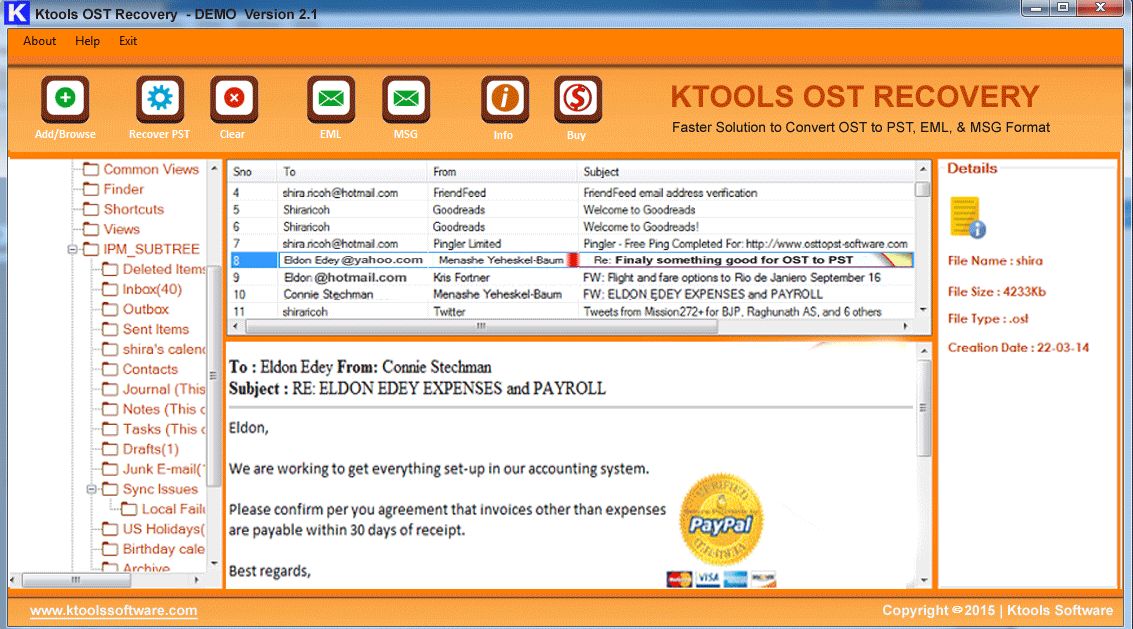The width and height of the screenshot is (1133, 629).
Task: Select the Pingler Limited email row
Action: pos(572,244)
